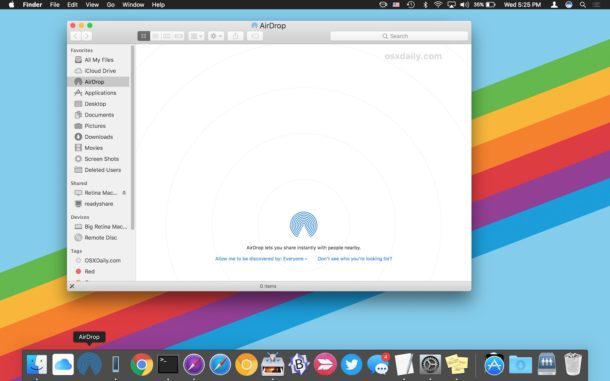Open the Help menu
This screenshot has width=610, height=381.
click(158, 5)
